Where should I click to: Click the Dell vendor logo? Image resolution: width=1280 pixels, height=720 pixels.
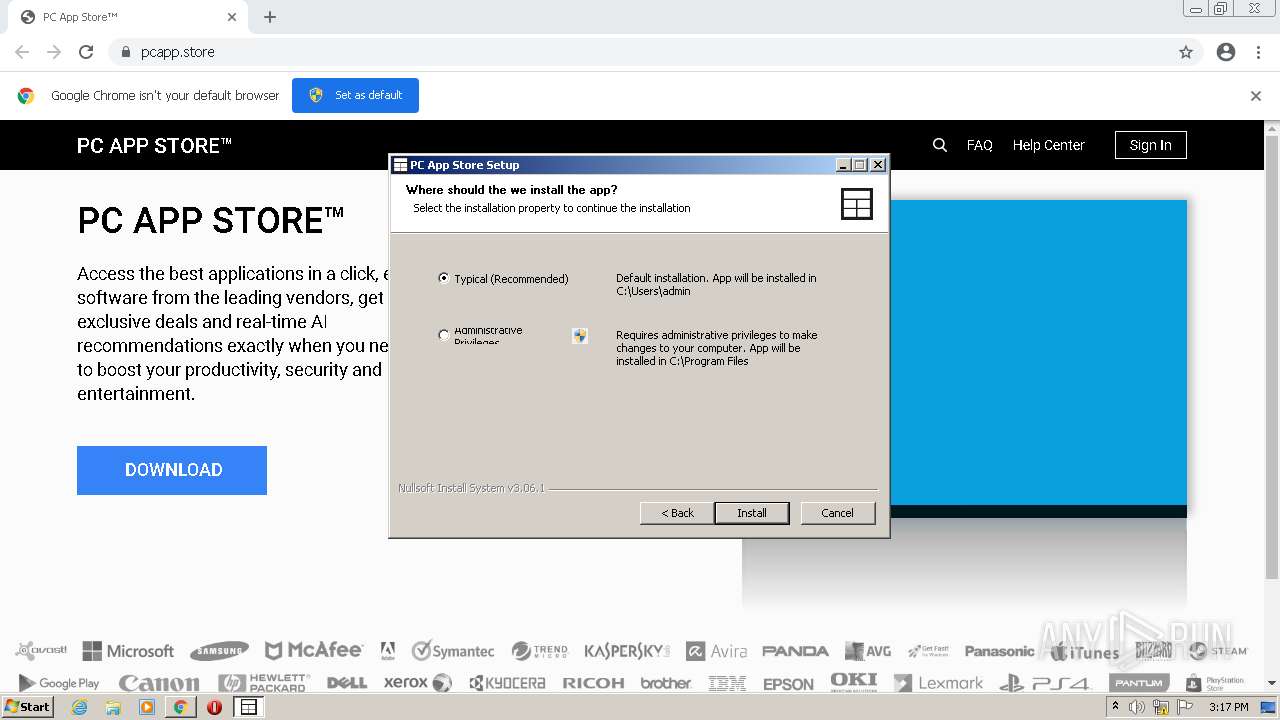click(x=347, y=683)
